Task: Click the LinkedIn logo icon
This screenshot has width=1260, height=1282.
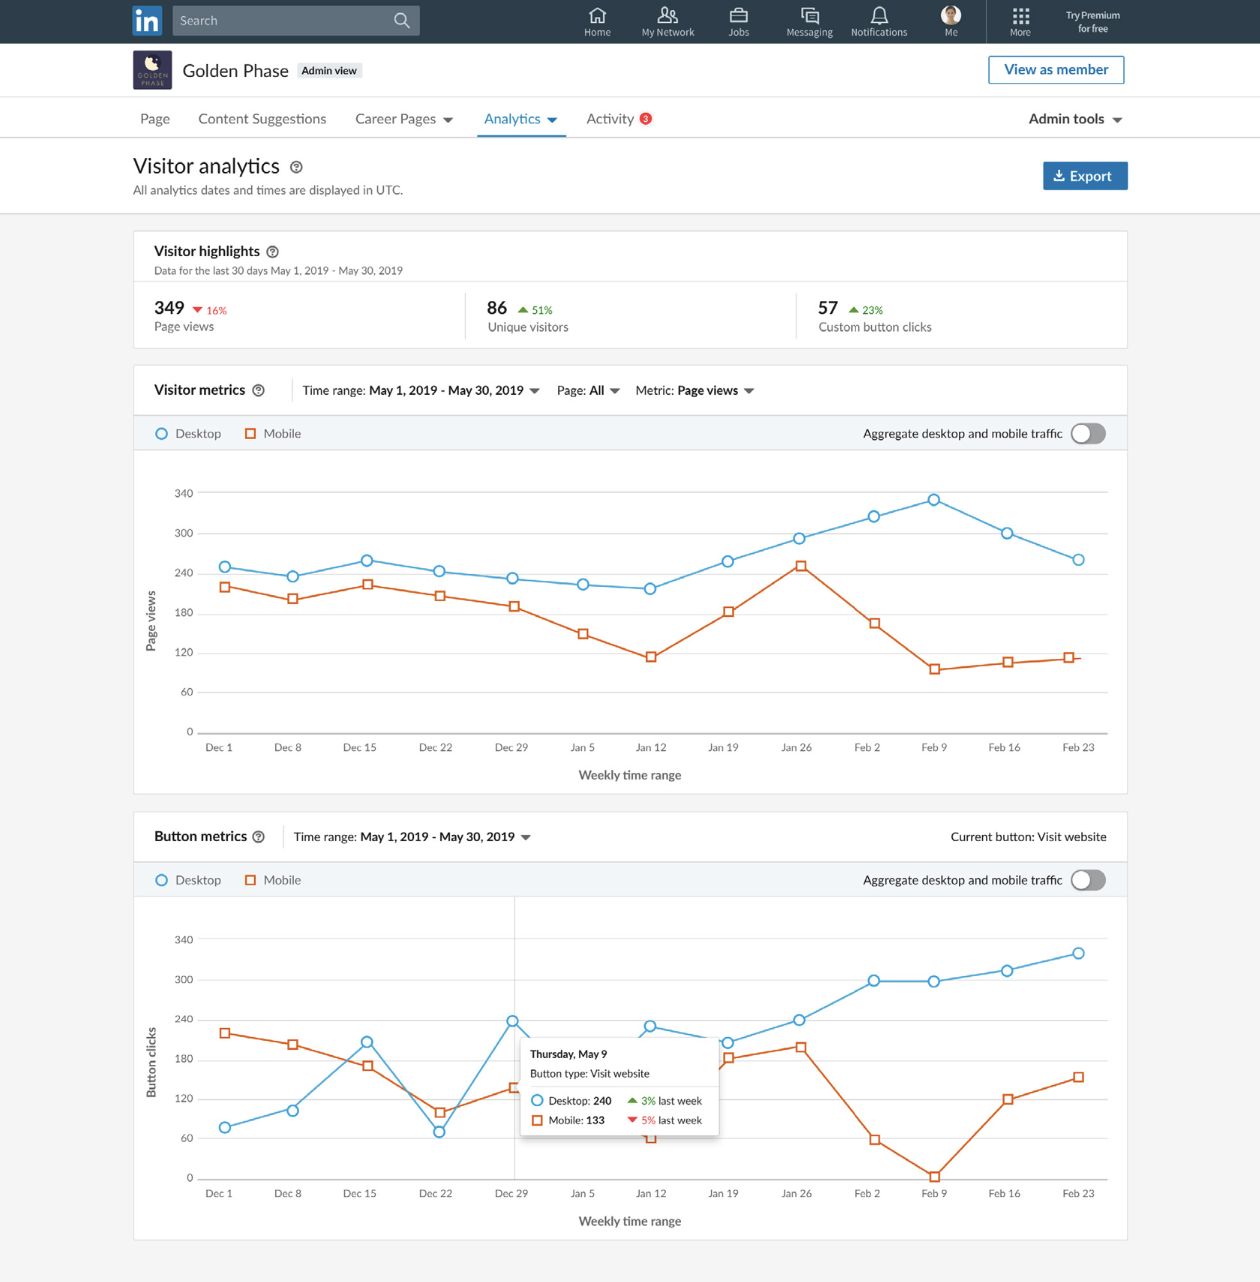Action: coord(147,21)
